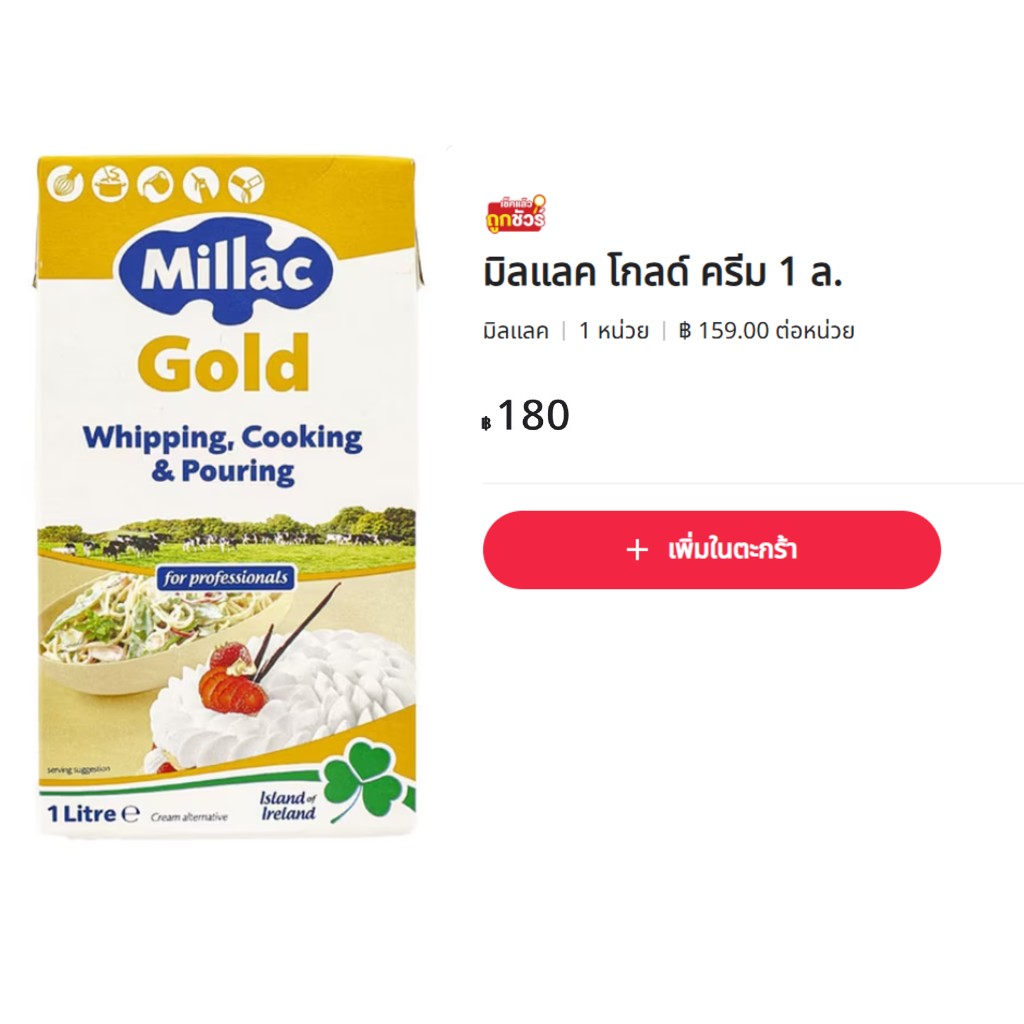Click the piping bag icon on carton
1024x1024 pixels.
click(x=200, y=184)
